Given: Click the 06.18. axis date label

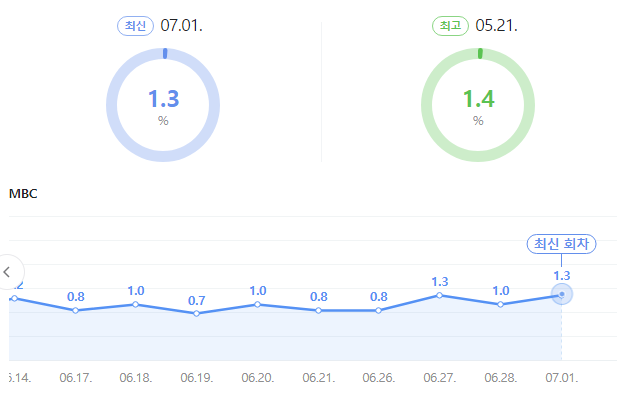Looking at the screenshot, I should pos(136,378).
